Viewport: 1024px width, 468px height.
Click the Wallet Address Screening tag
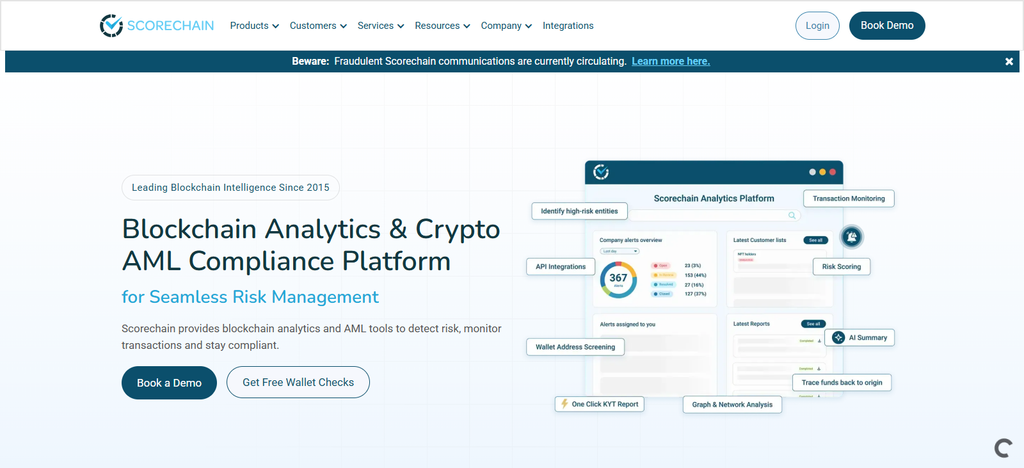pyautogui.click(x=575, y=347)
